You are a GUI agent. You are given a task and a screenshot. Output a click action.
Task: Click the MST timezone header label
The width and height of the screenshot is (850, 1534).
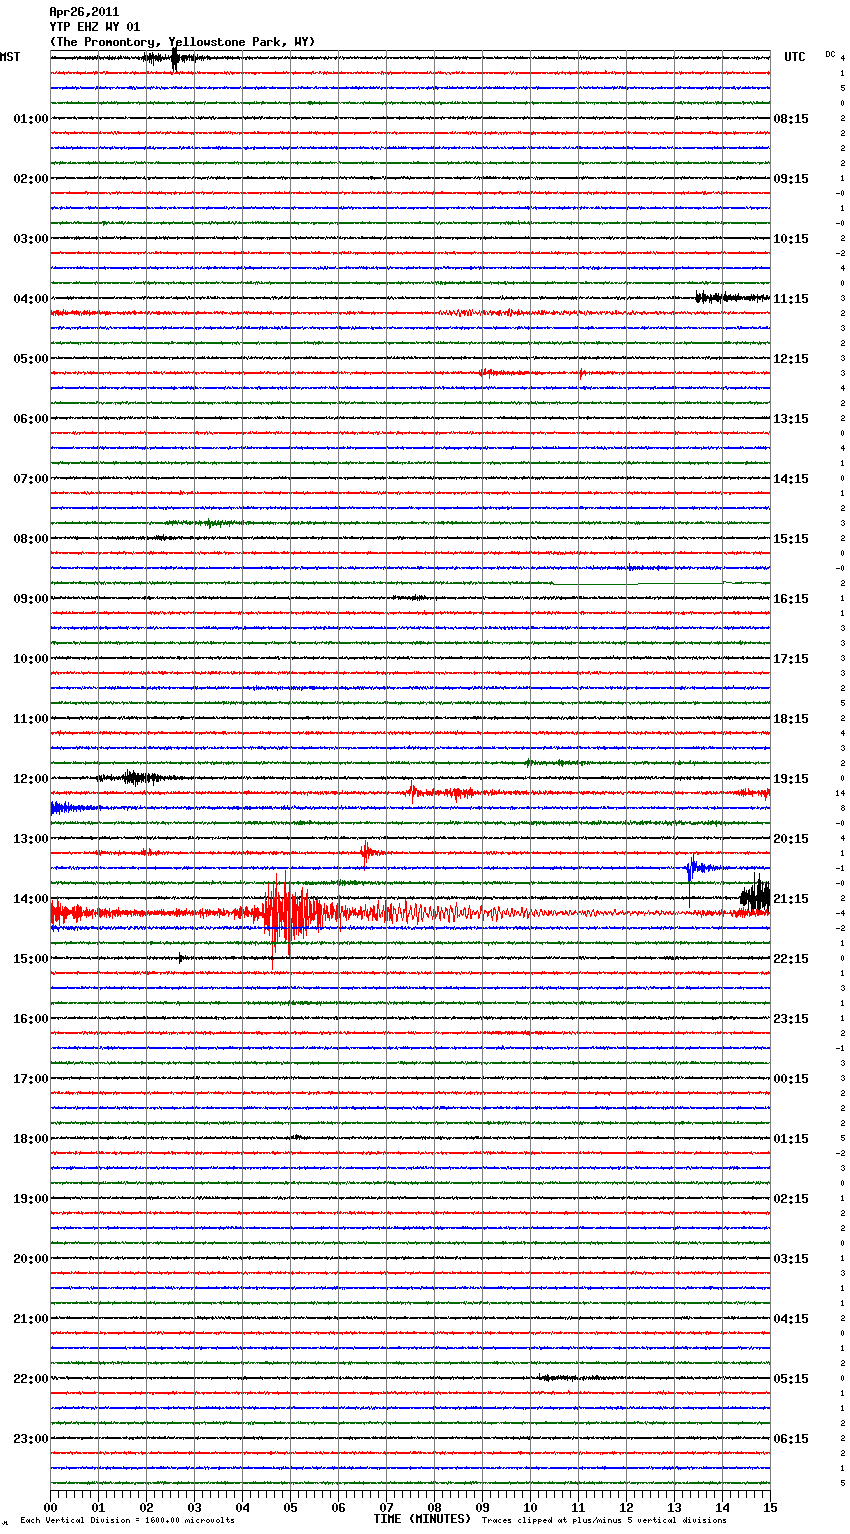coord(10,57)
